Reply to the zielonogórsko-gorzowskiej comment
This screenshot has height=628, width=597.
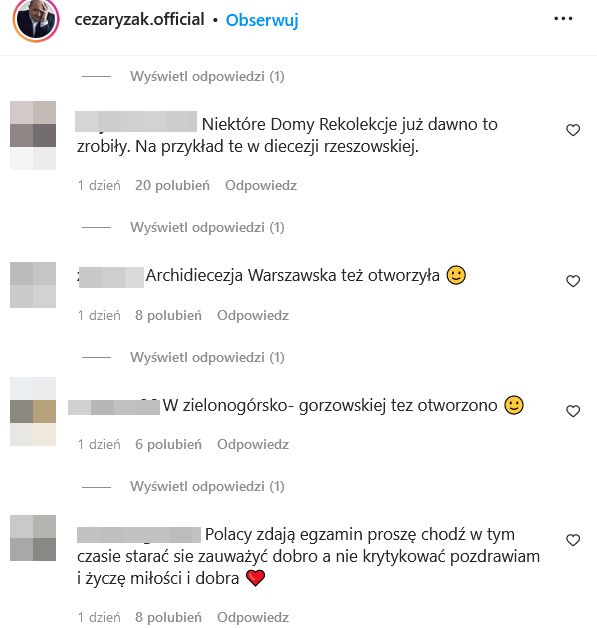coord(253,444)
